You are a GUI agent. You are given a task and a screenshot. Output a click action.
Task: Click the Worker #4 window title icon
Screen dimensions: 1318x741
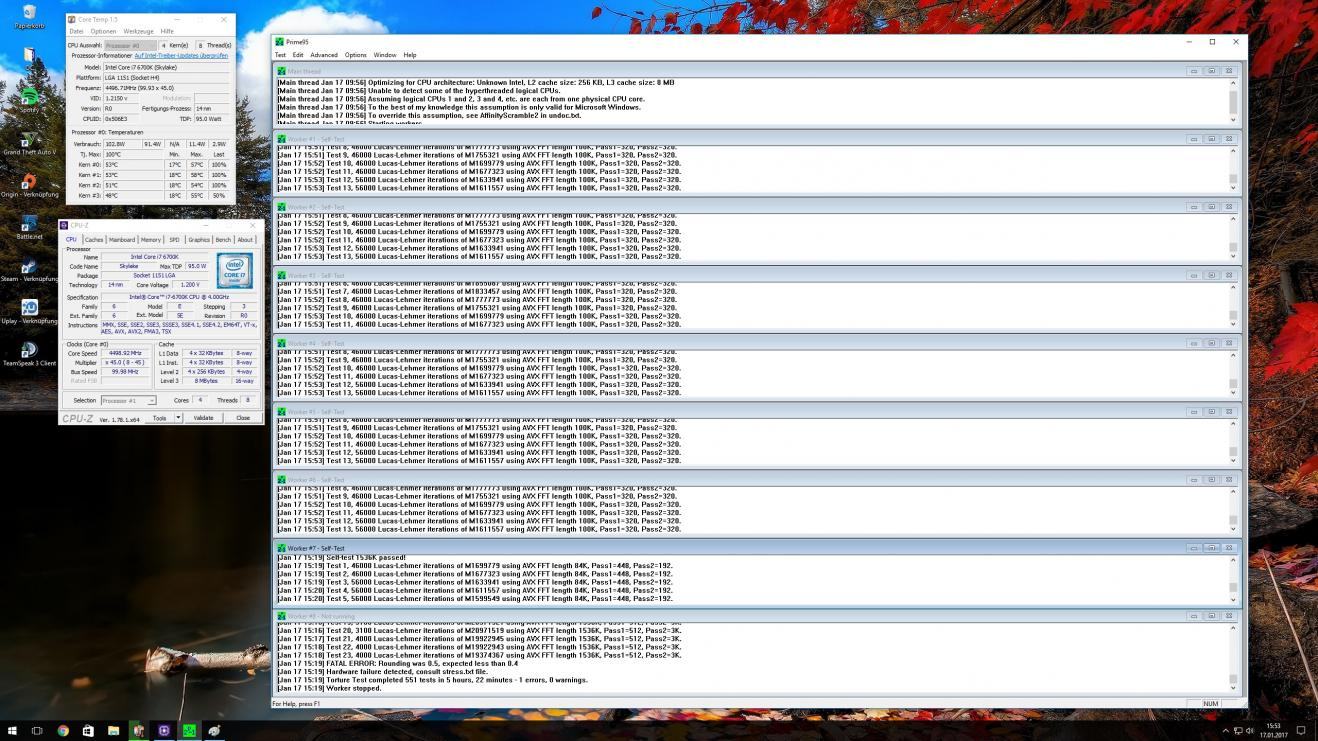coord(282,343)
